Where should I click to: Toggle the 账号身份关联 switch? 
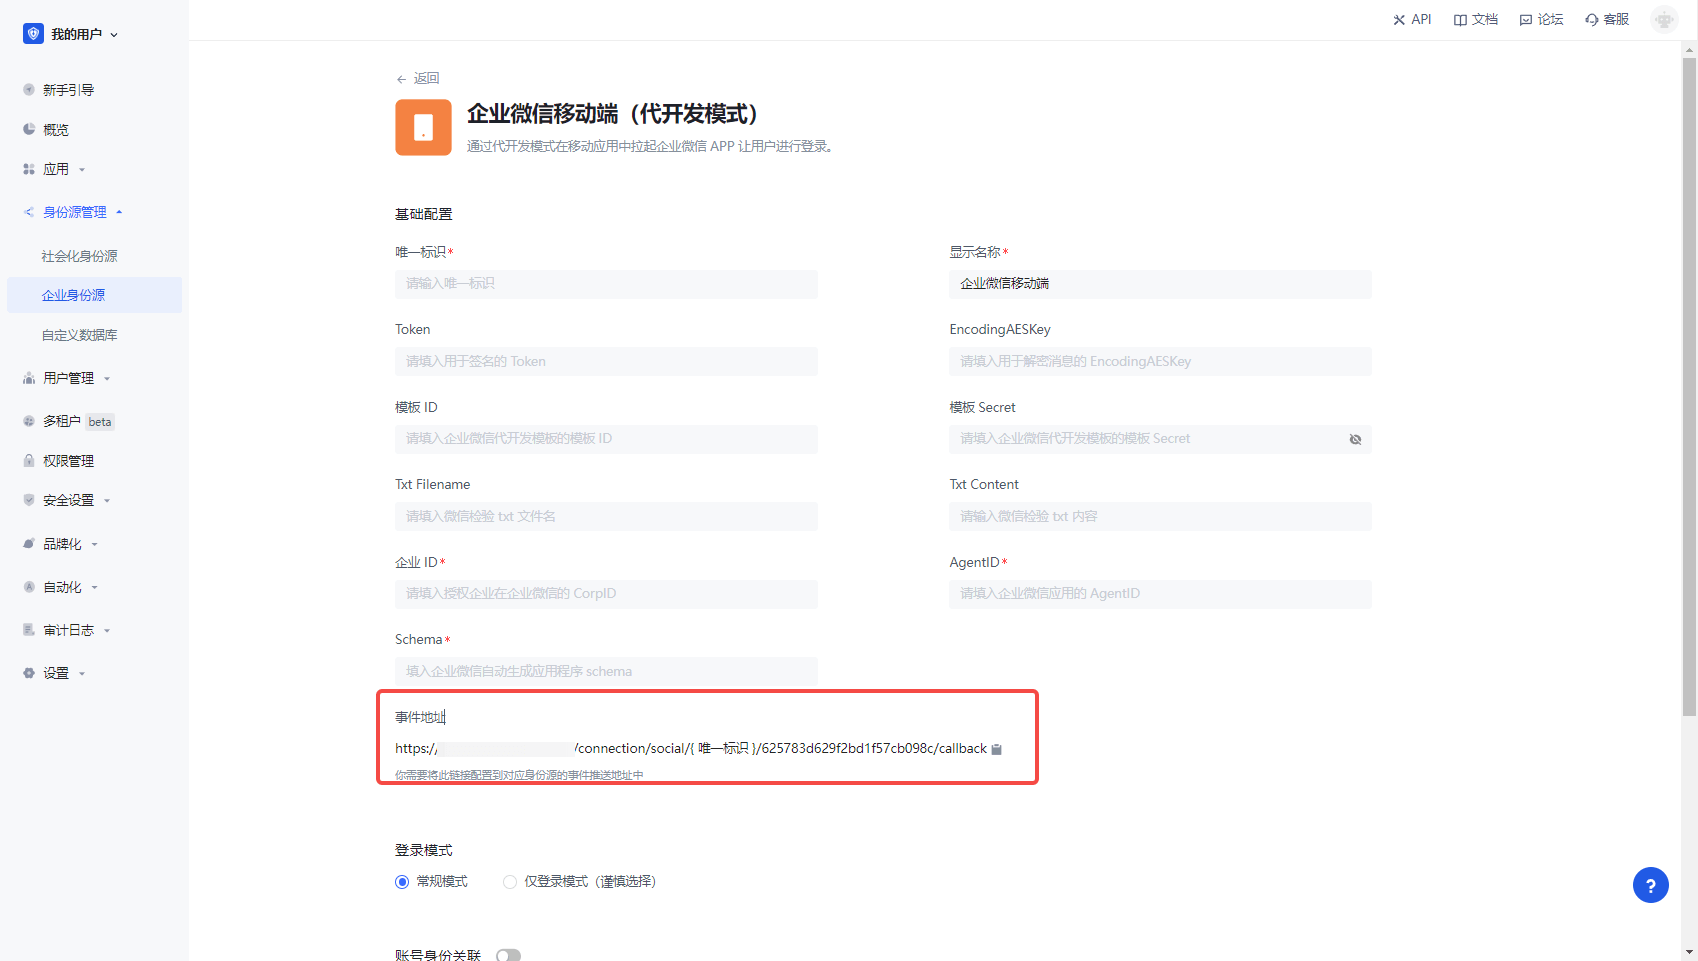pyautogui.click(x=508, y=955)
